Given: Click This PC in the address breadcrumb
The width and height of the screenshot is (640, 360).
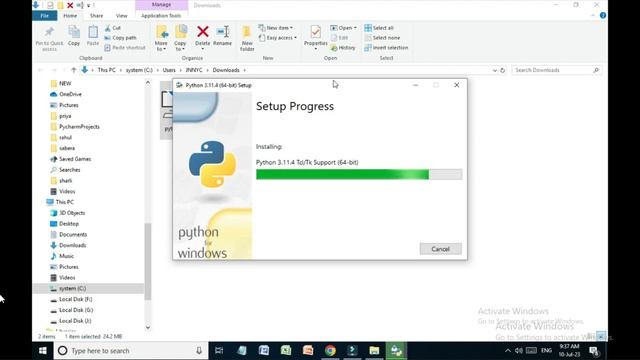Looking at the screenshot, I should [107, 70].
